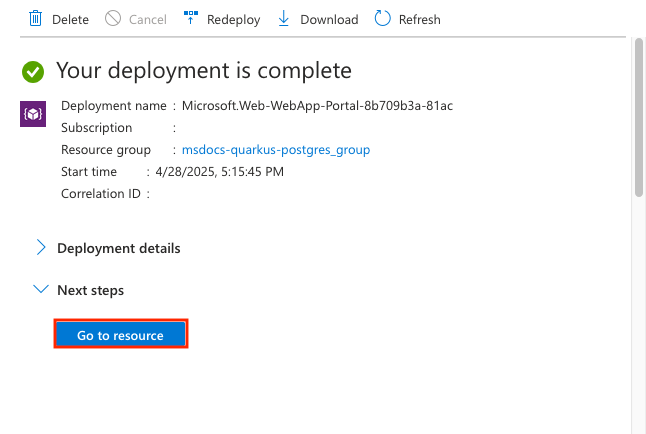Expand Deployment details with the chevron
Viewport: 646px width, 434px height.
[x=41, y=247]
